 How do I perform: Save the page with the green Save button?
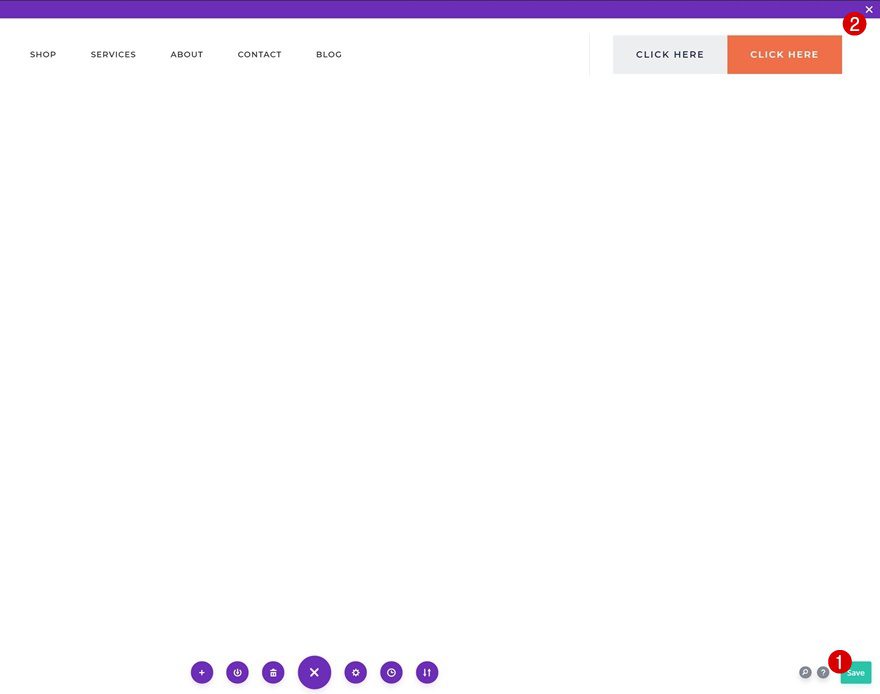(x=855, y=672)
